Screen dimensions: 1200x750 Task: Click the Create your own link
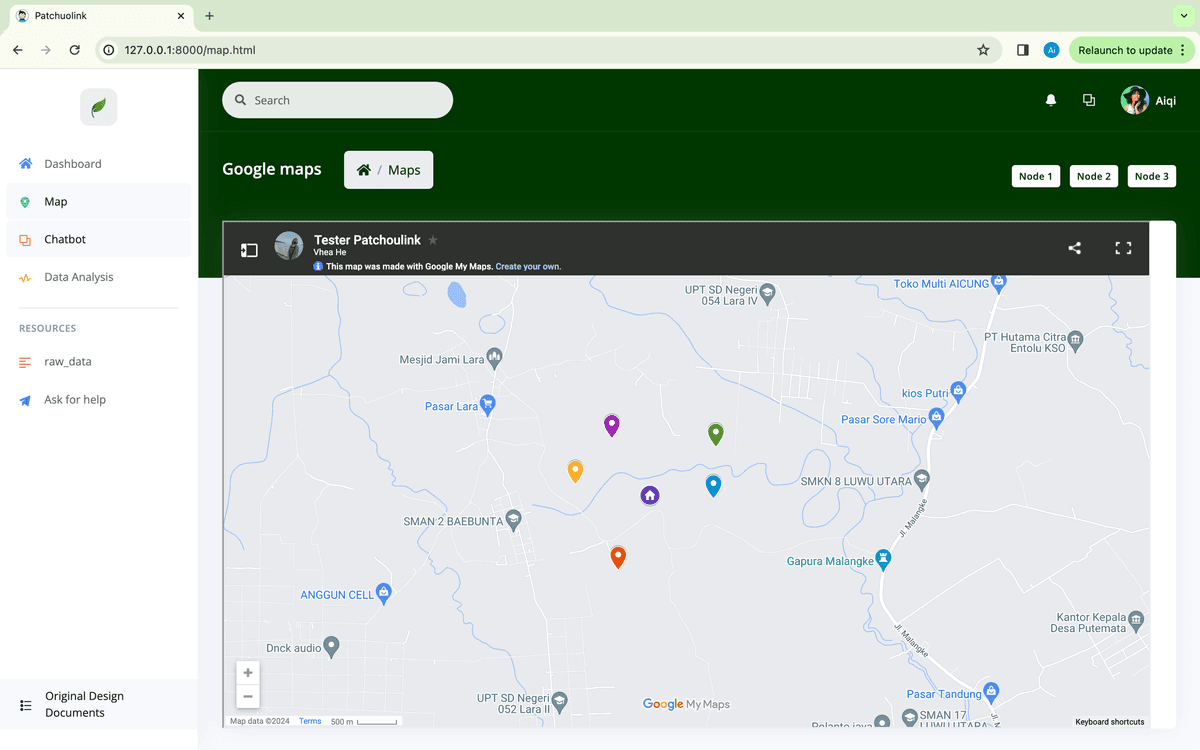(x=528, y=267)
